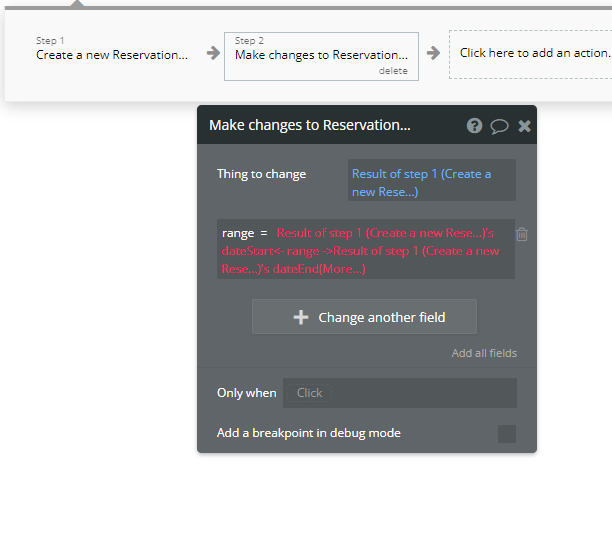Close the Make changes to Reservation panel

[524, 126]
